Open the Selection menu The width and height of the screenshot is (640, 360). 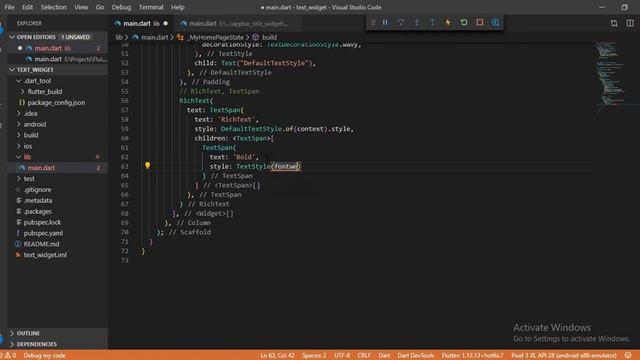coord(53,7)
